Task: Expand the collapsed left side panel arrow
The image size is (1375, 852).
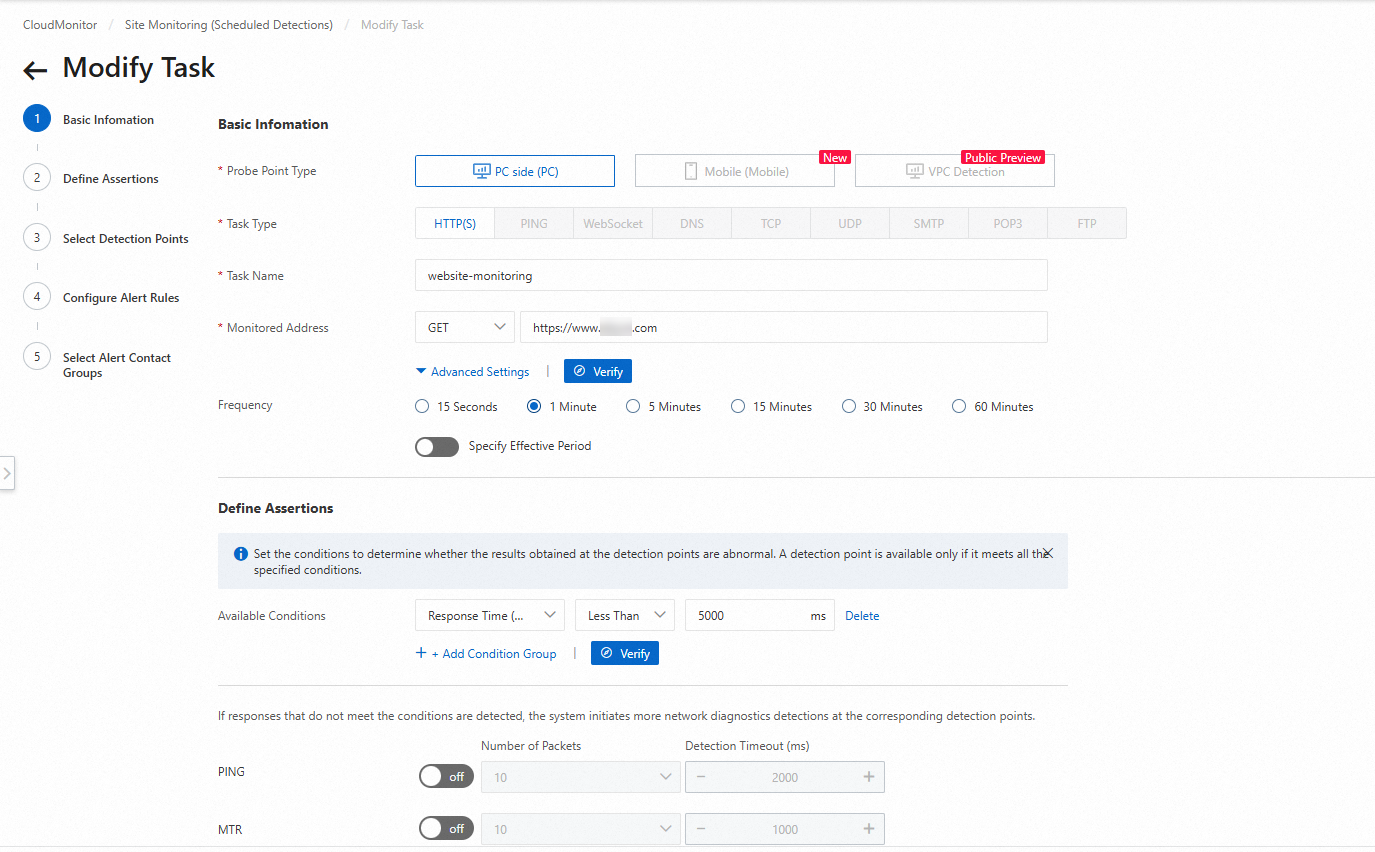Action: point(7,473)
